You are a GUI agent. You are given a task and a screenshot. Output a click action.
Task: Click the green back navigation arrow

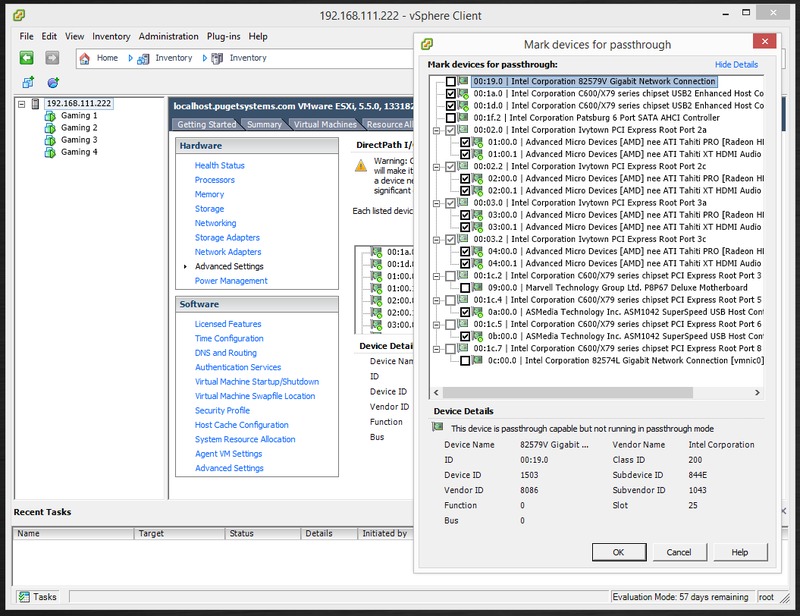[27, 58]
